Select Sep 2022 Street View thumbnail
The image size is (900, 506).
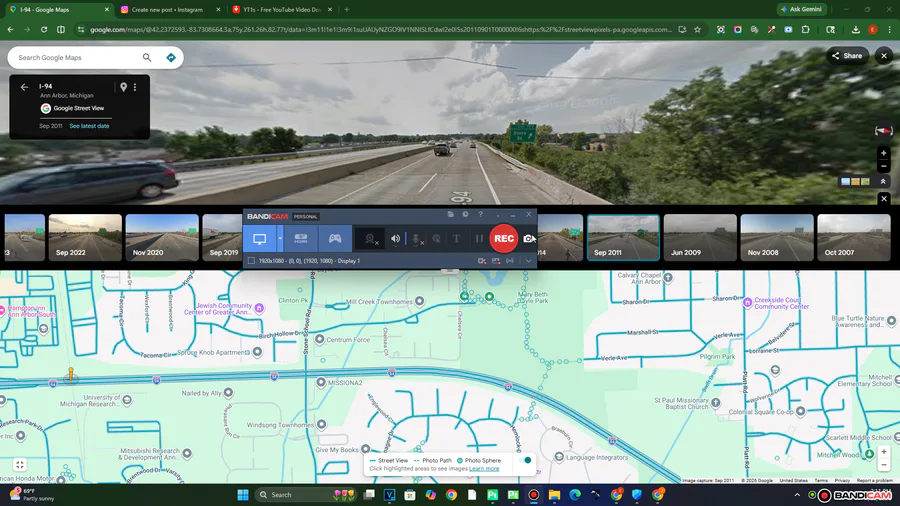tap(85, 238)
